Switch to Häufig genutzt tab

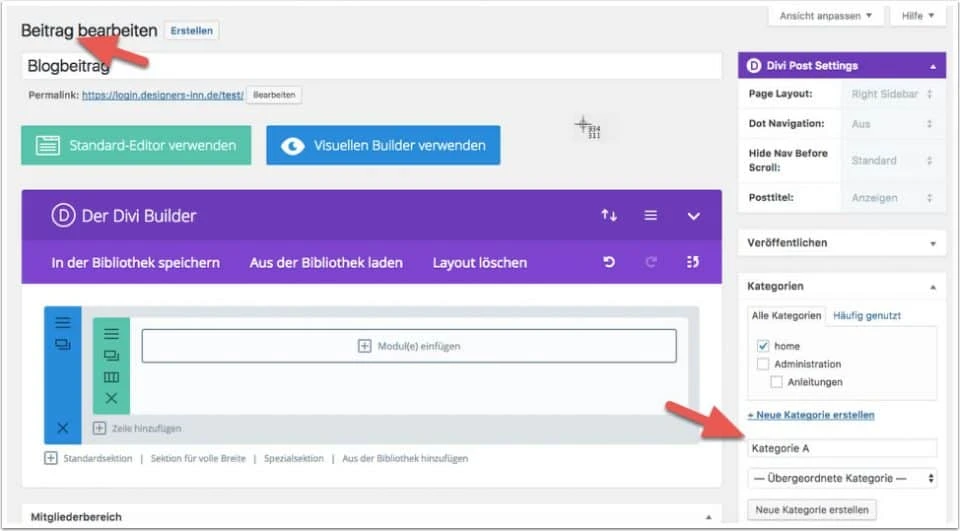pyautogui.click(x=867, y=315)
